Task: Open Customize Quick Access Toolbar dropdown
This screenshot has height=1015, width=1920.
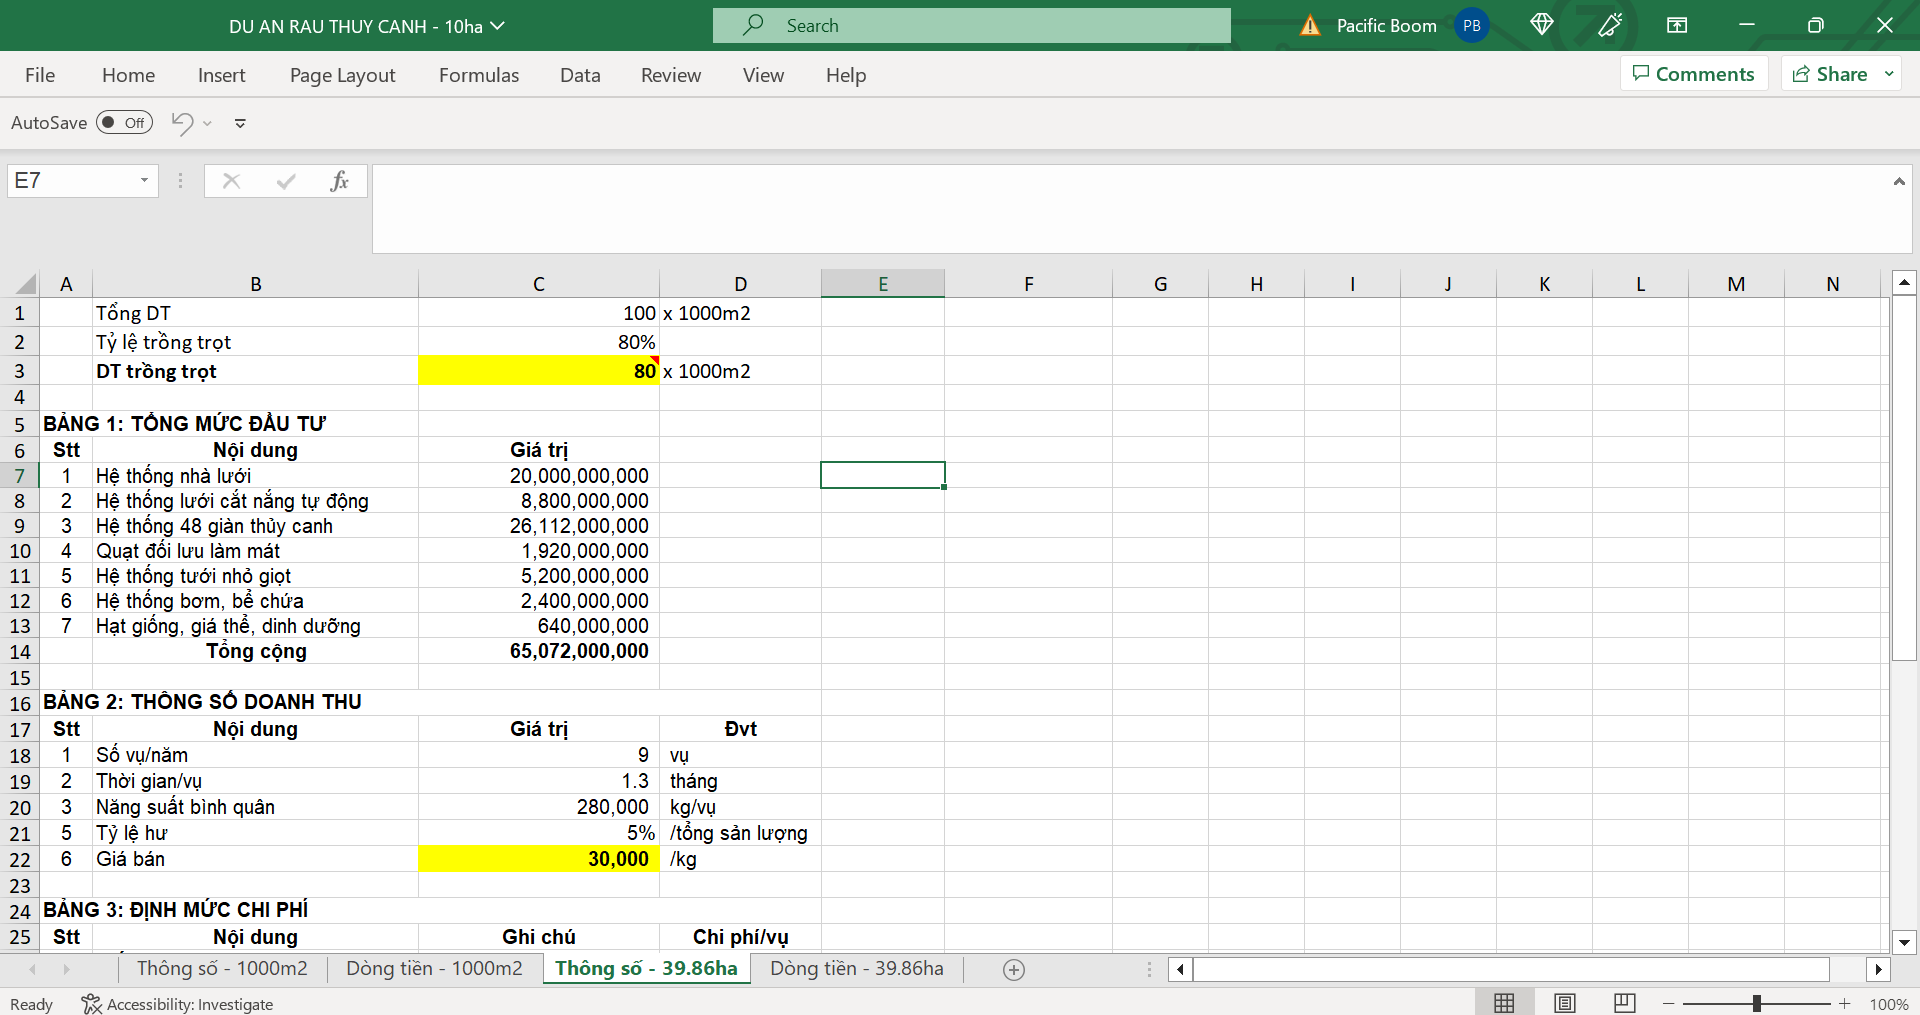Action: pos(240,123)
